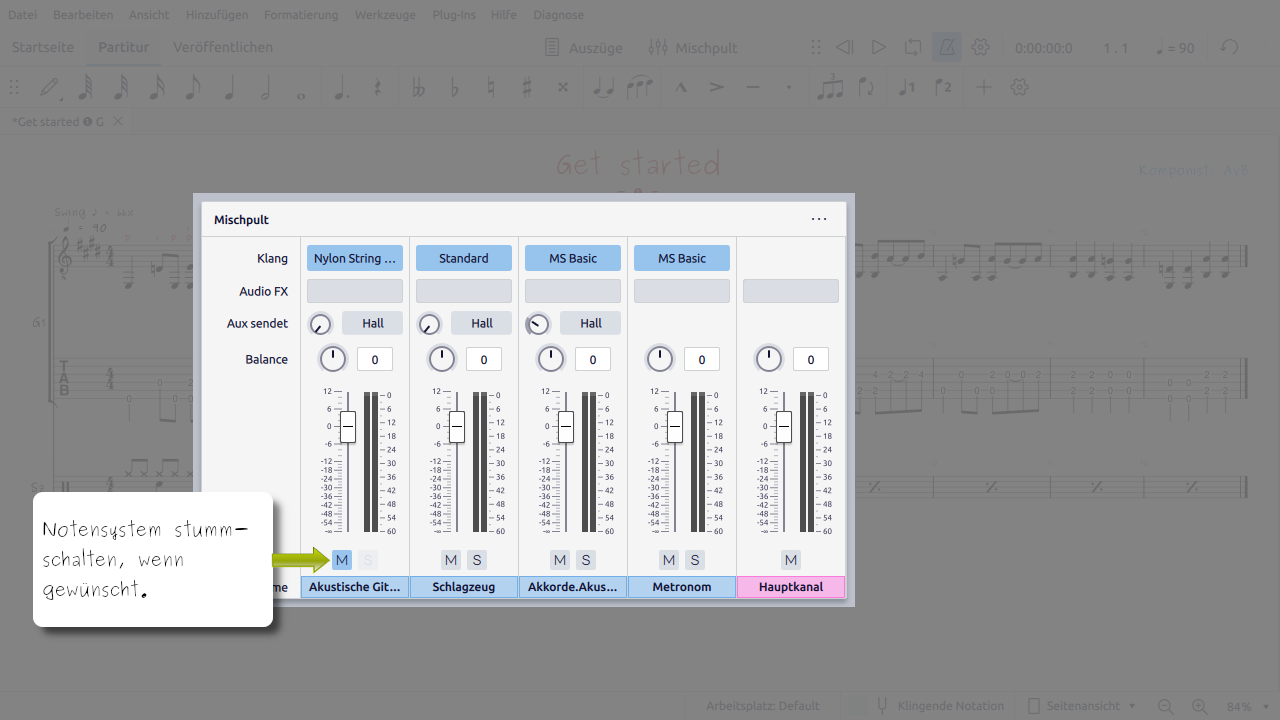The height and width of the screenshot is (720, 1280).
Task: Click the volume fader of Akkorde channel
Action: click(x=566, y=427)
